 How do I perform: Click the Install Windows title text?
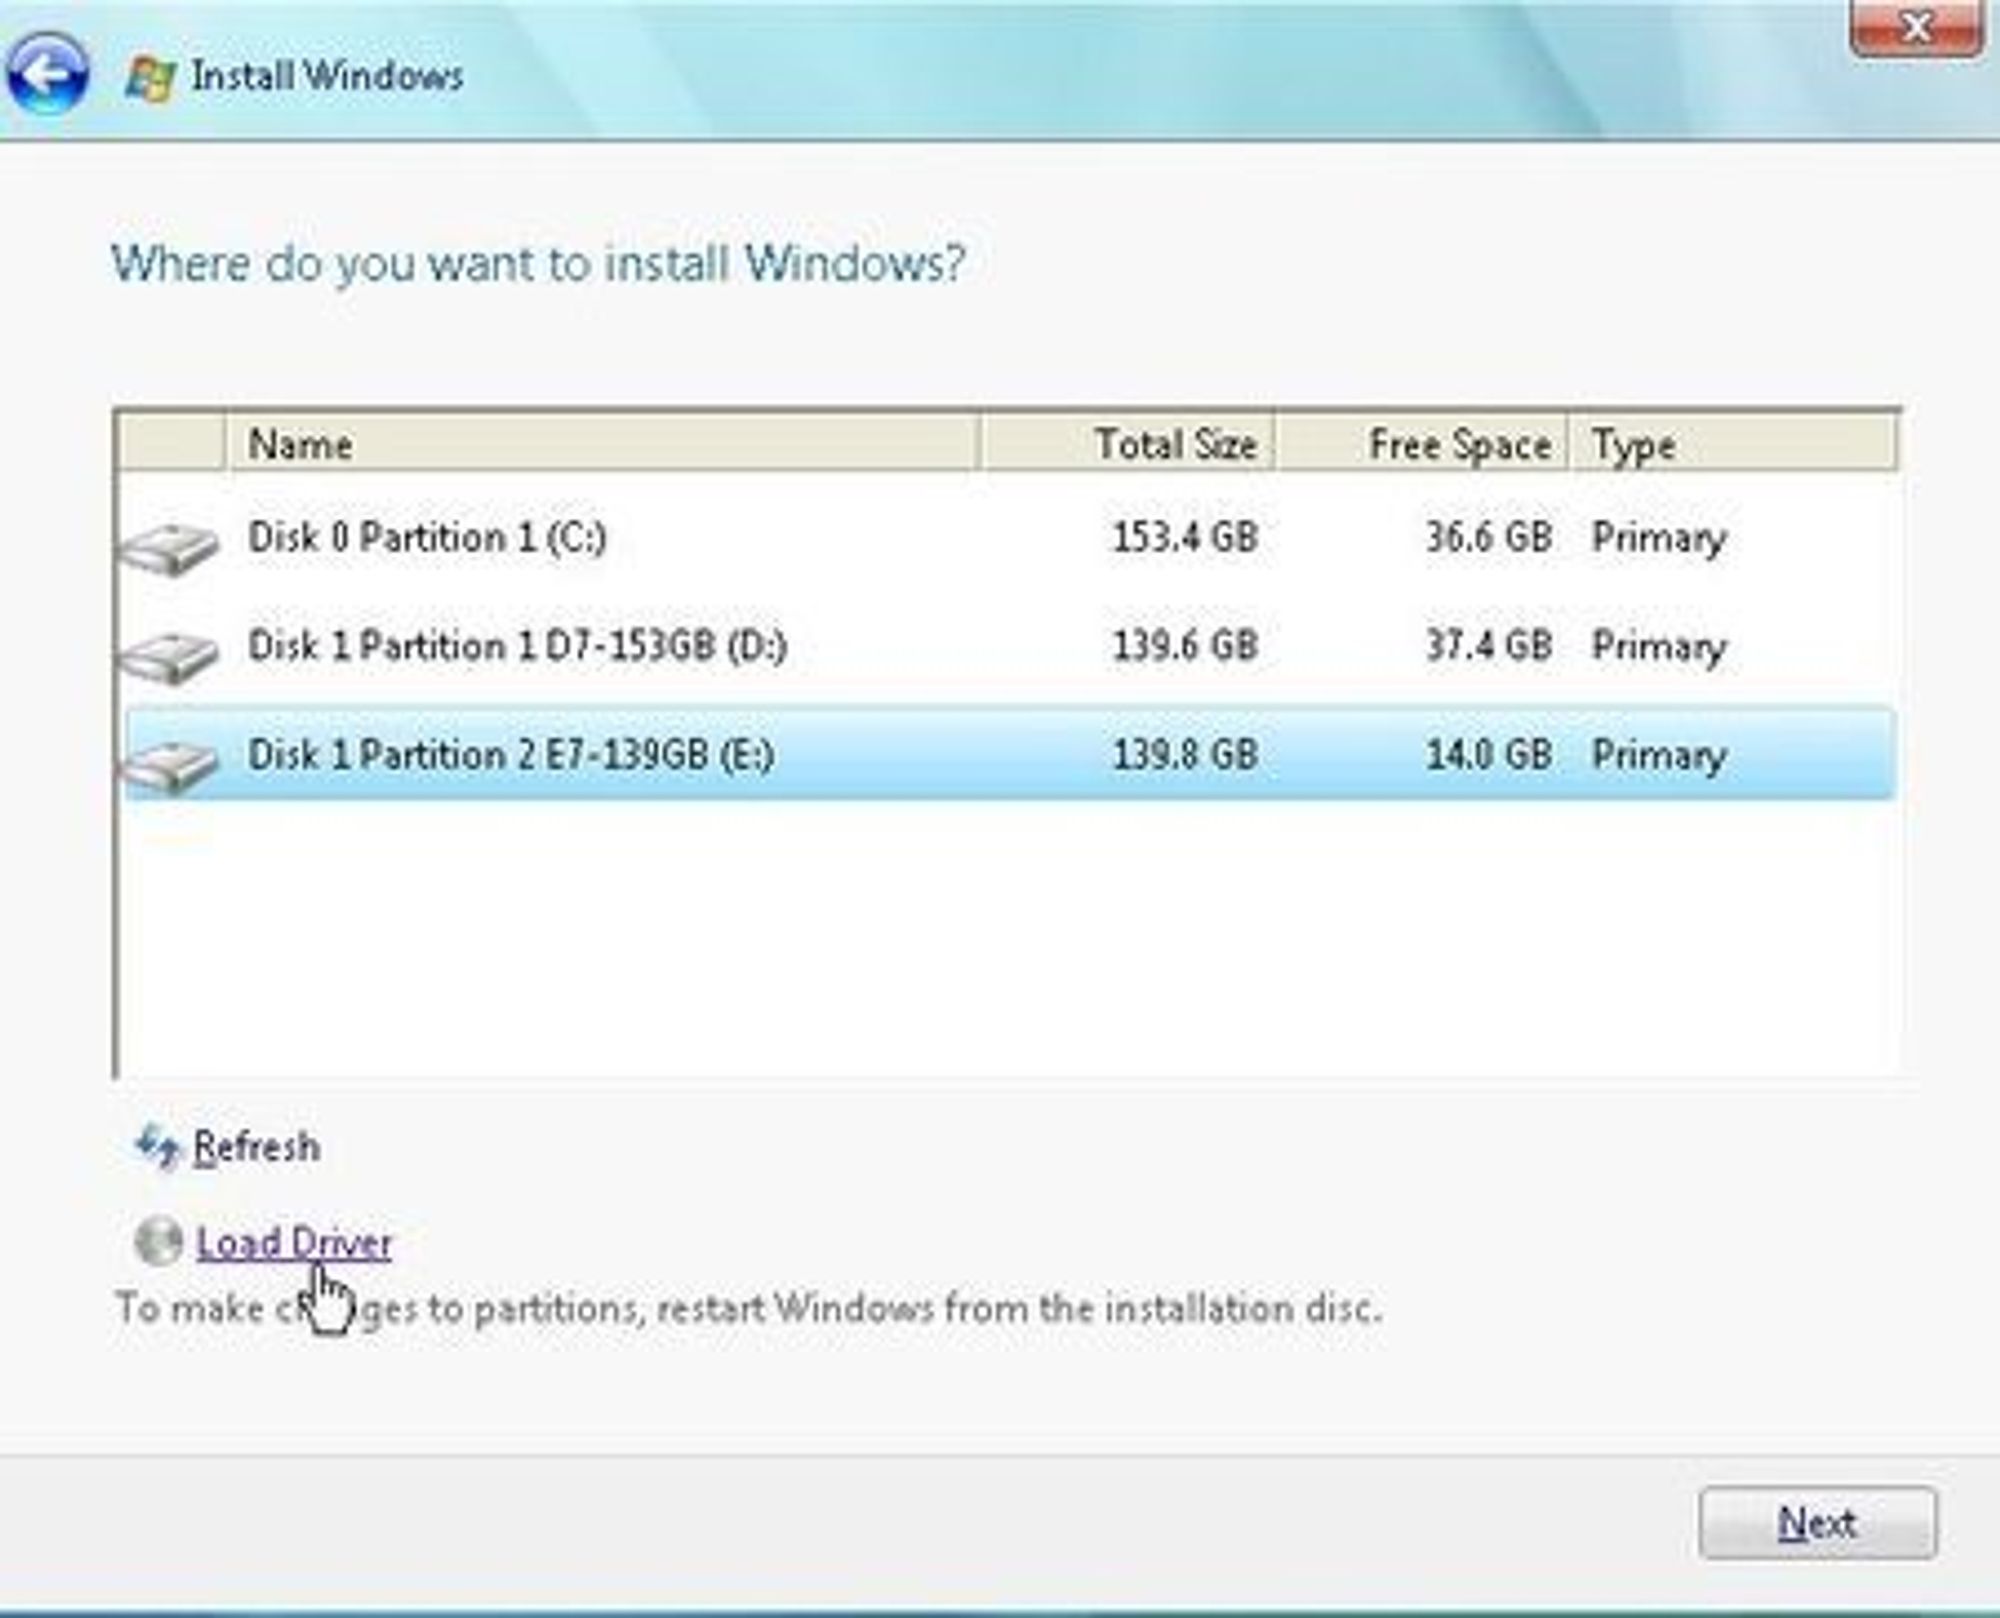pyautogui.click(x=327, y=76)
